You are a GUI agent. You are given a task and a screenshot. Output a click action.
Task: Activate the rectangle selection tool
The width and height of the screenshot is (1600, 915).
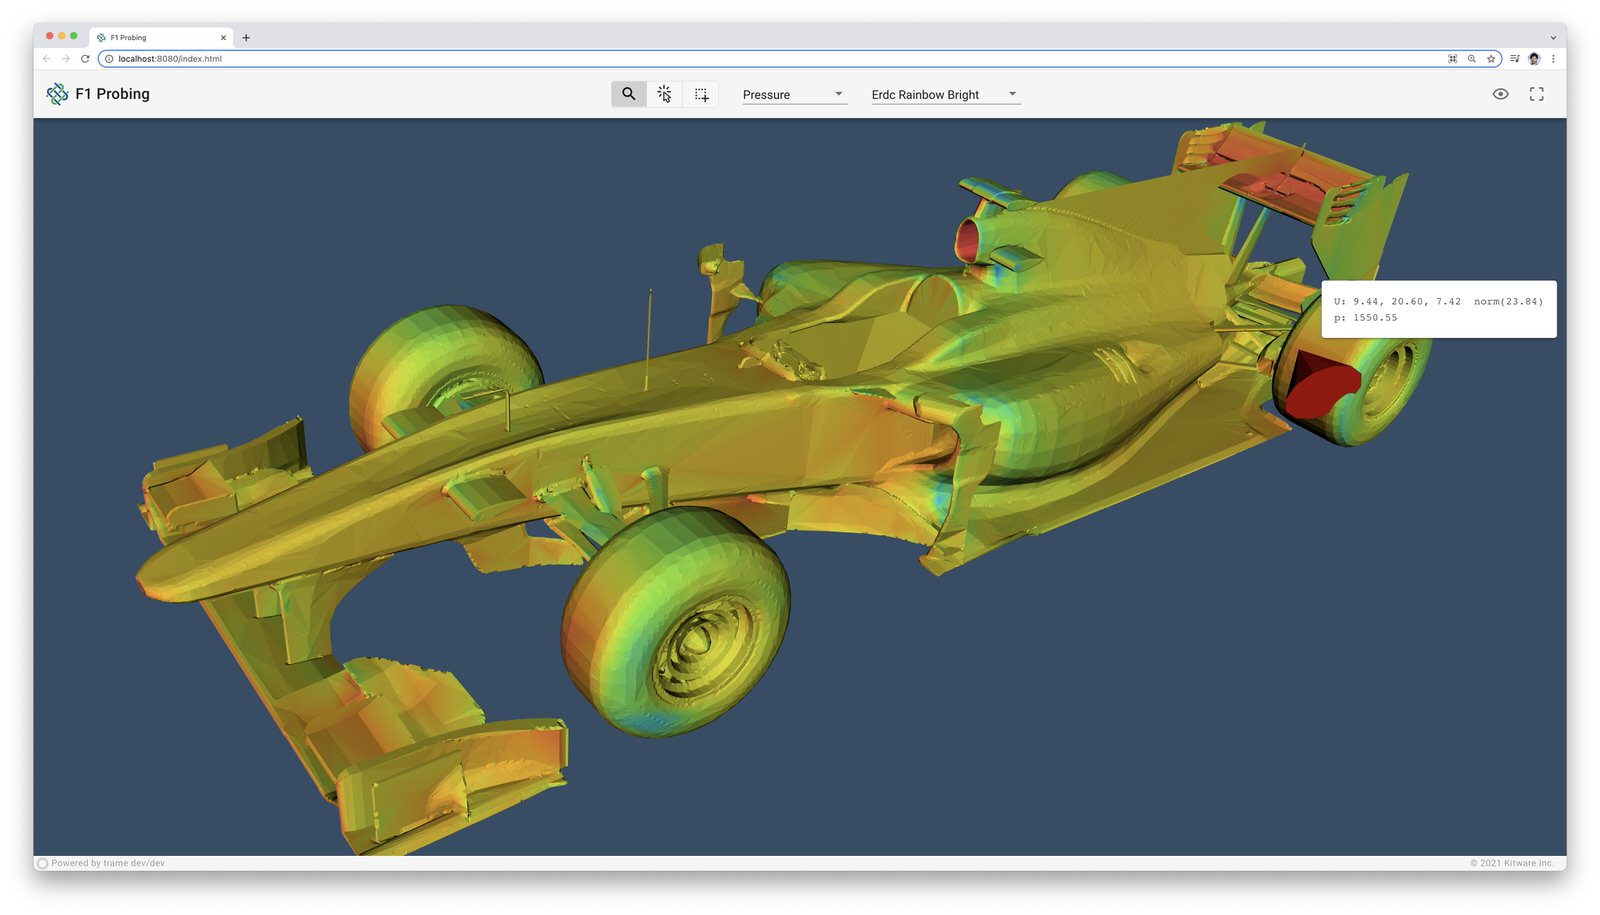(x=701, y=94)
